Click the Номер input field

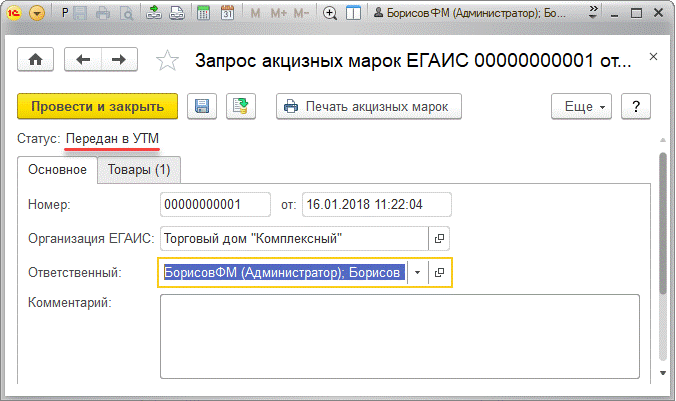pyautogui.click(x=215, y=204)
